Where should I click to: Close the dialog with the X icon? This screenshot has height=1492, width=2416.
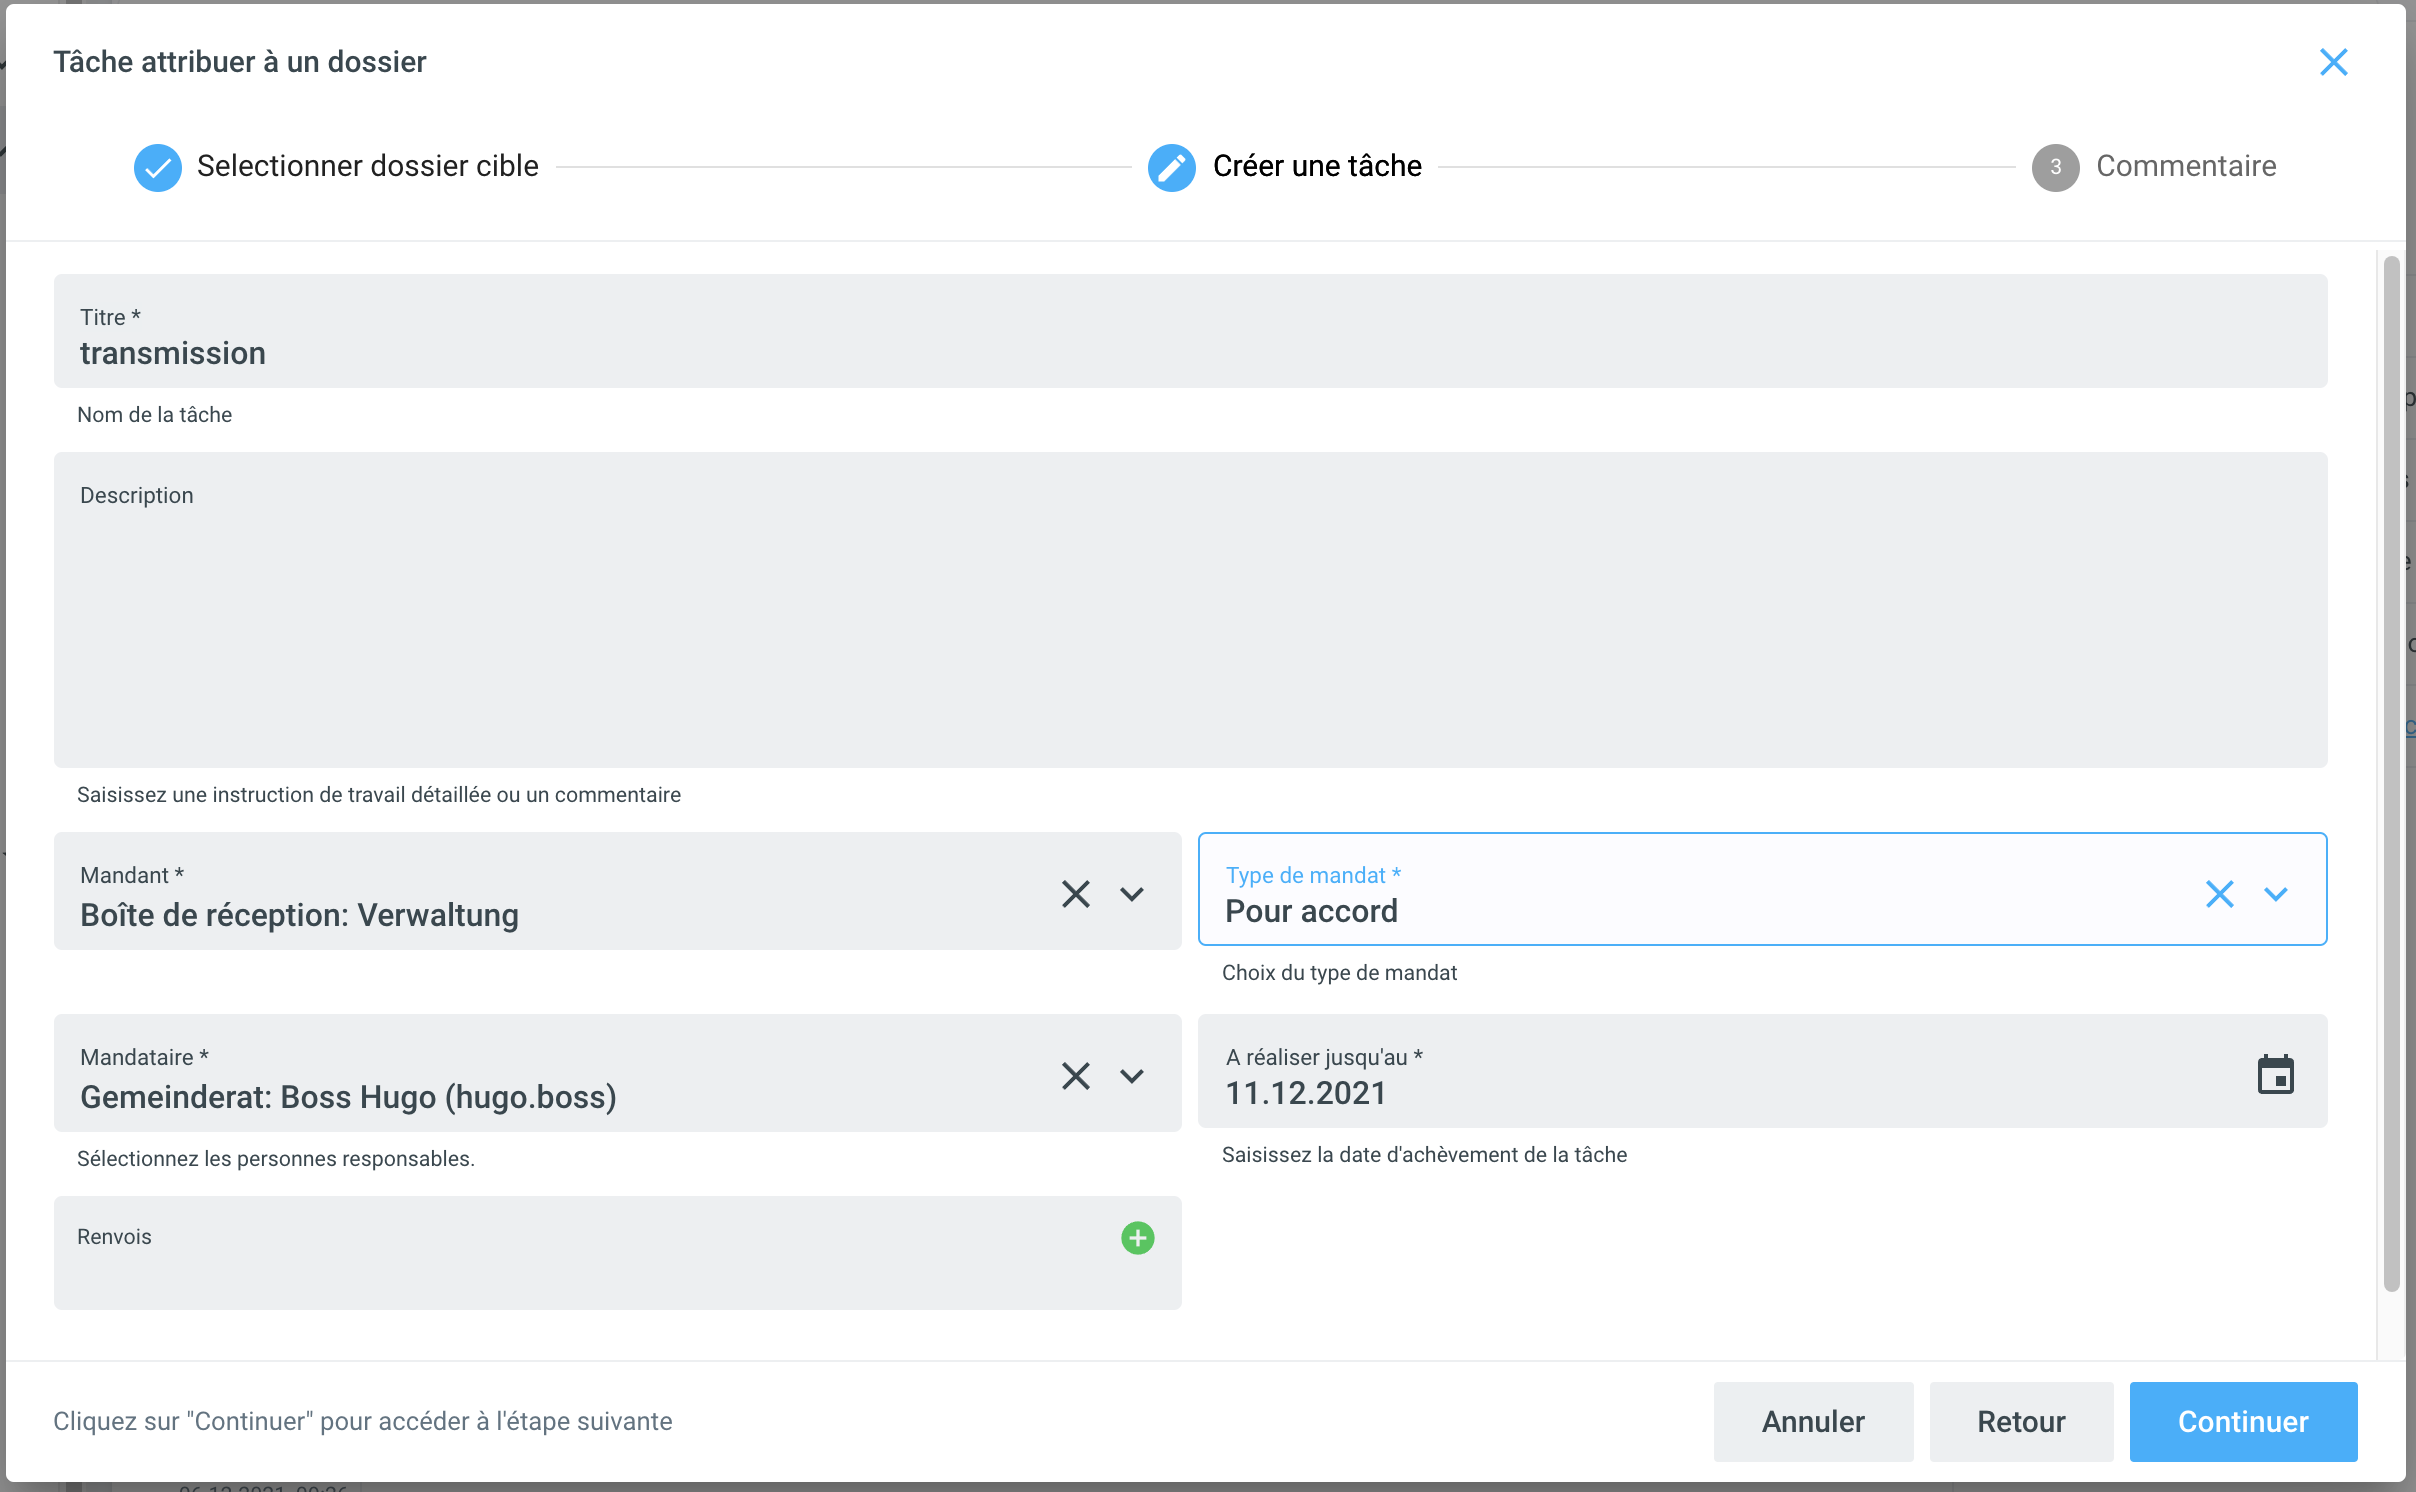[2333, 62]
